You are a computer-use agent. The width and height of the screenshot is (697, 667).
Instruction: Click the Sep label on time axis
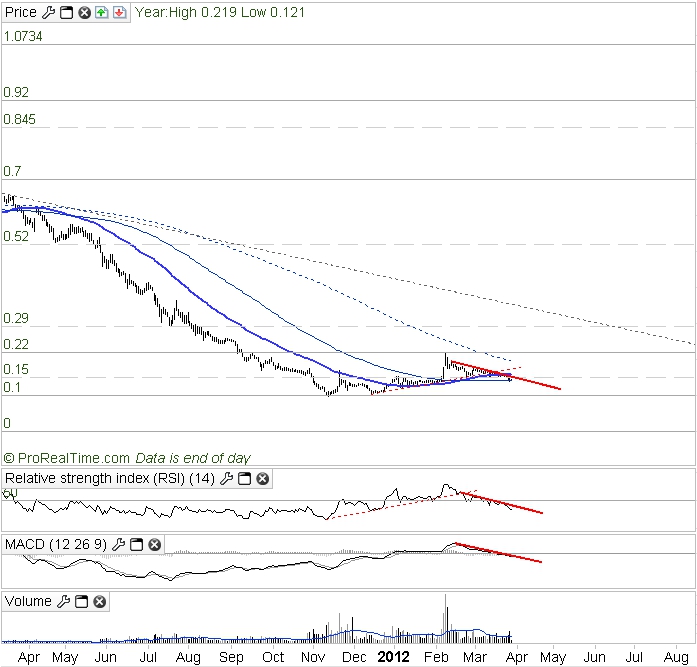click(x=231, y=657)
